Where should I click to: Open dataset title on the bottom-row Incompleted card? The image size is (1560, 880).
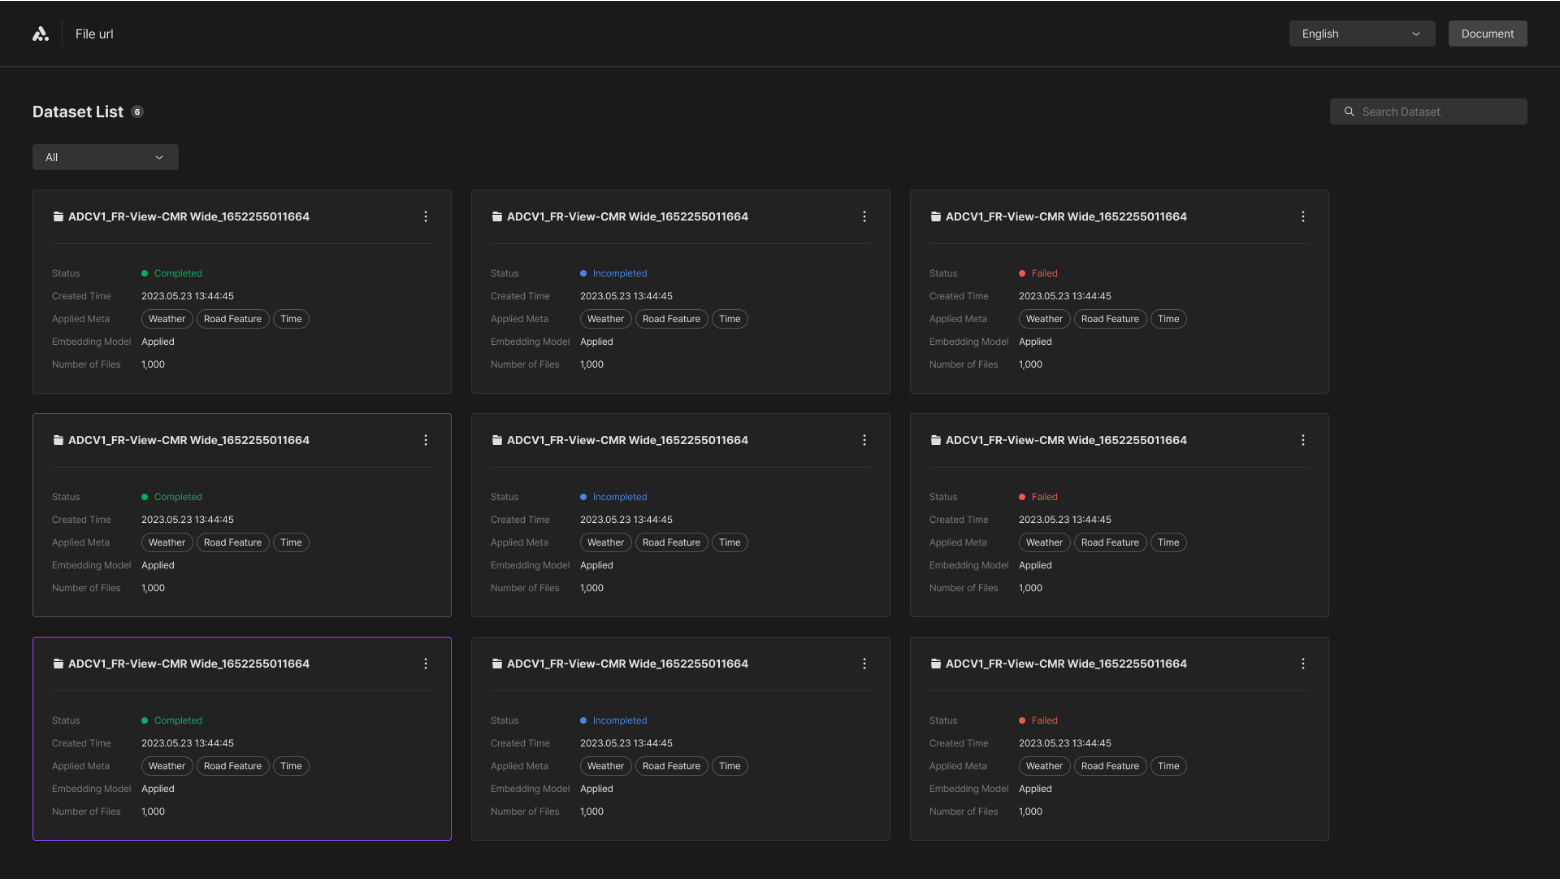point(627,664)
